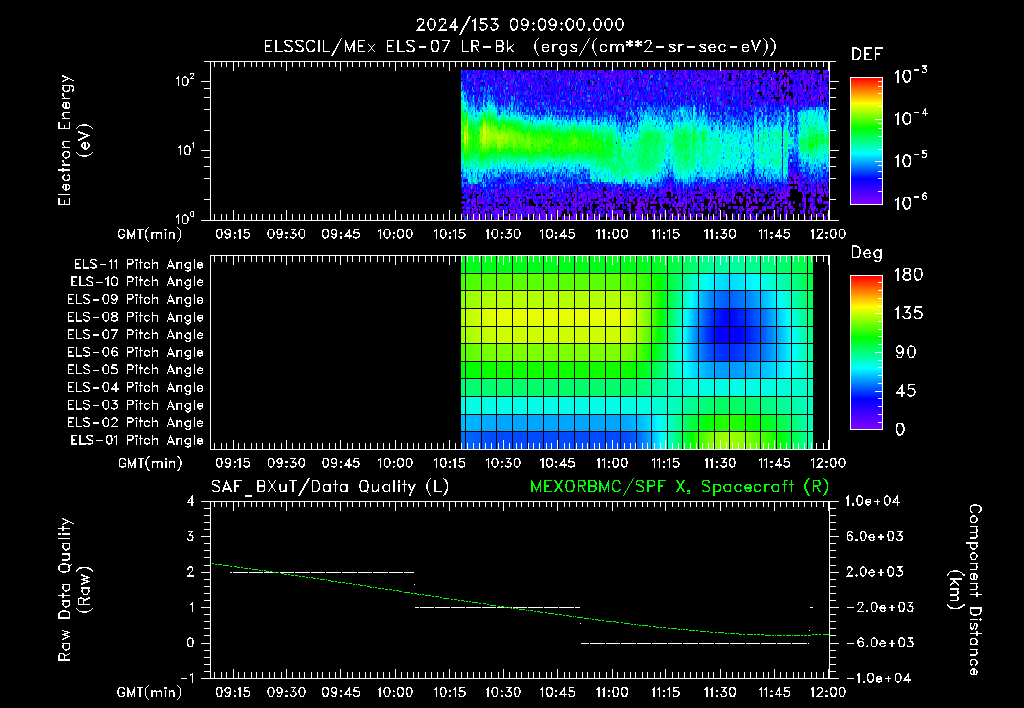Select the ELS-03 Pitch Angle row label
Screen dimensions: 1024x708
[135, 405]
